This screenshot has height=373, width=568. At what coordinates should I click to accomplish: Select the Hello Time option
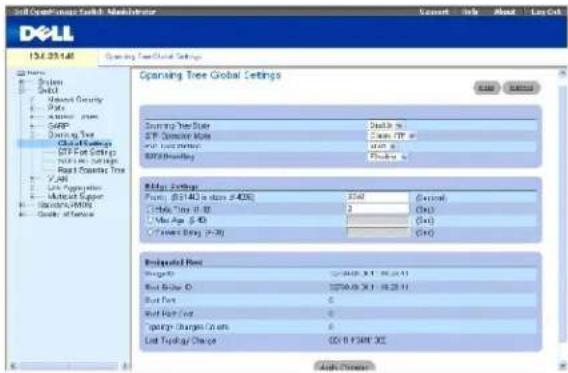[150, 209]
